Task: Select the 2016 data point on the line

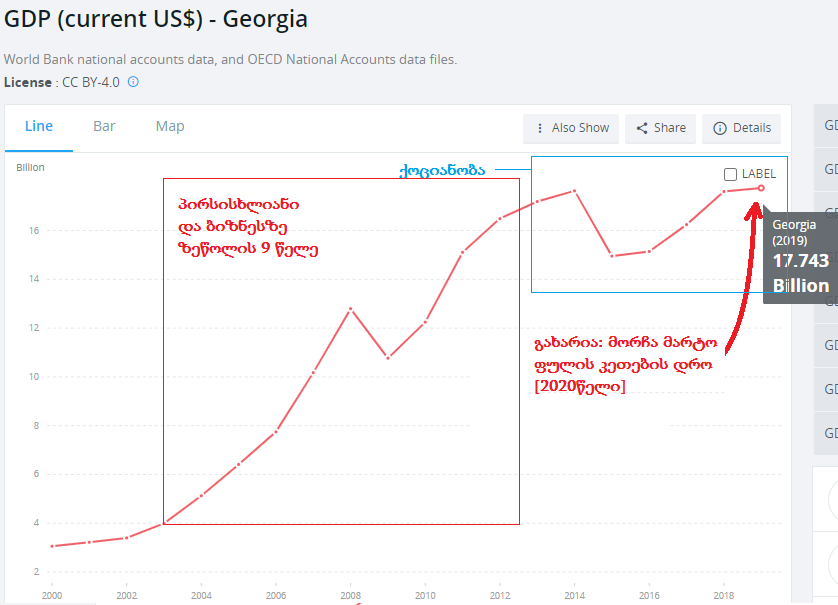Action: (649, 251)
